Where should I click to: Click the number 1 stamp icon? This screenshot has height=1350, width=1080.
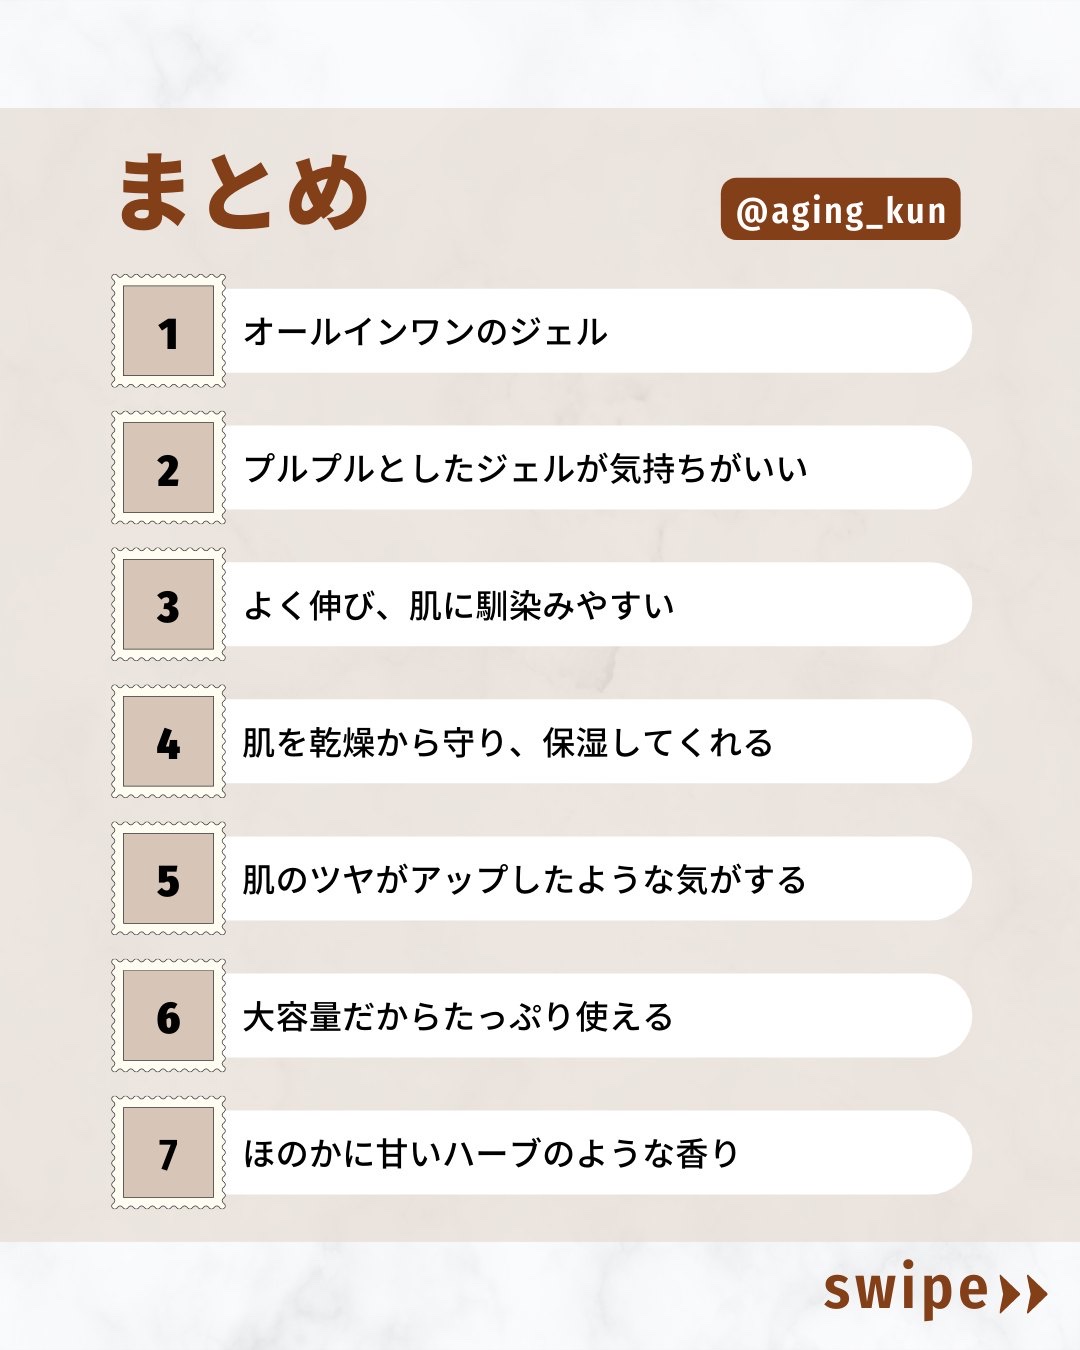[168, 331]
